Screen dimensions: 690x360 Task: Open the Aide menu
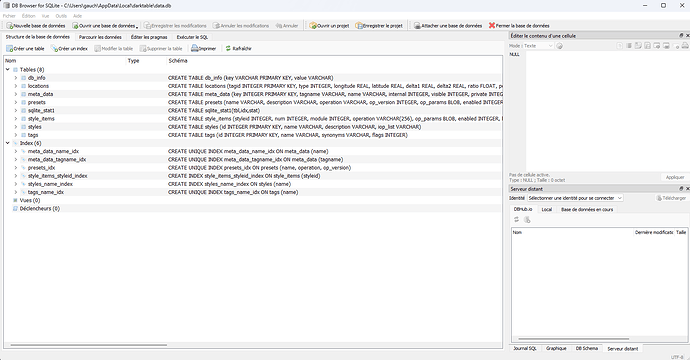pos(77,16)
